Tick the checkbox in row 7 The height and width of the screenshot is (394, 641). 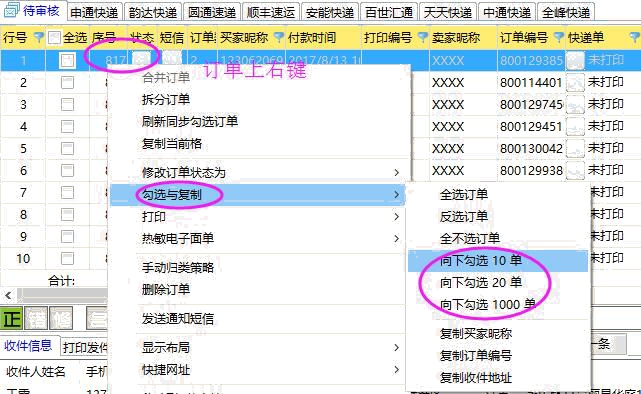click(67, 193)
